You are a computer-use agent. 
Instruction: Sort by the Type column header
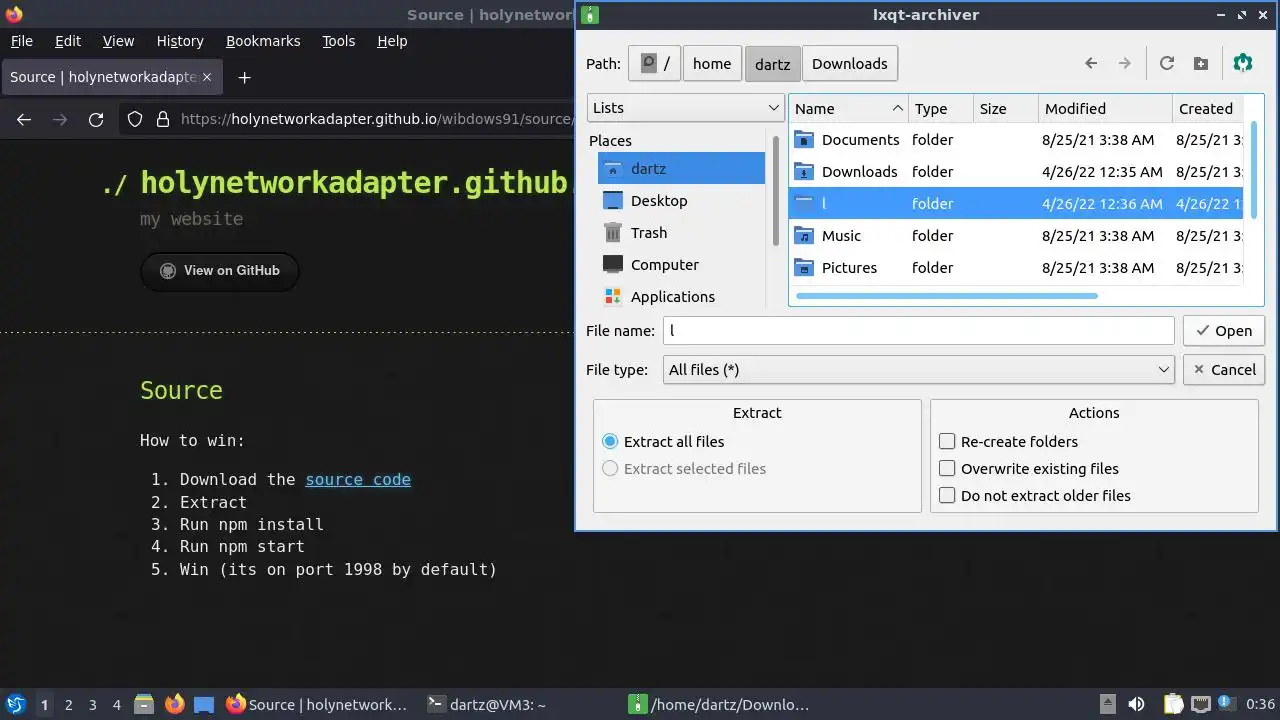[941, 108]
